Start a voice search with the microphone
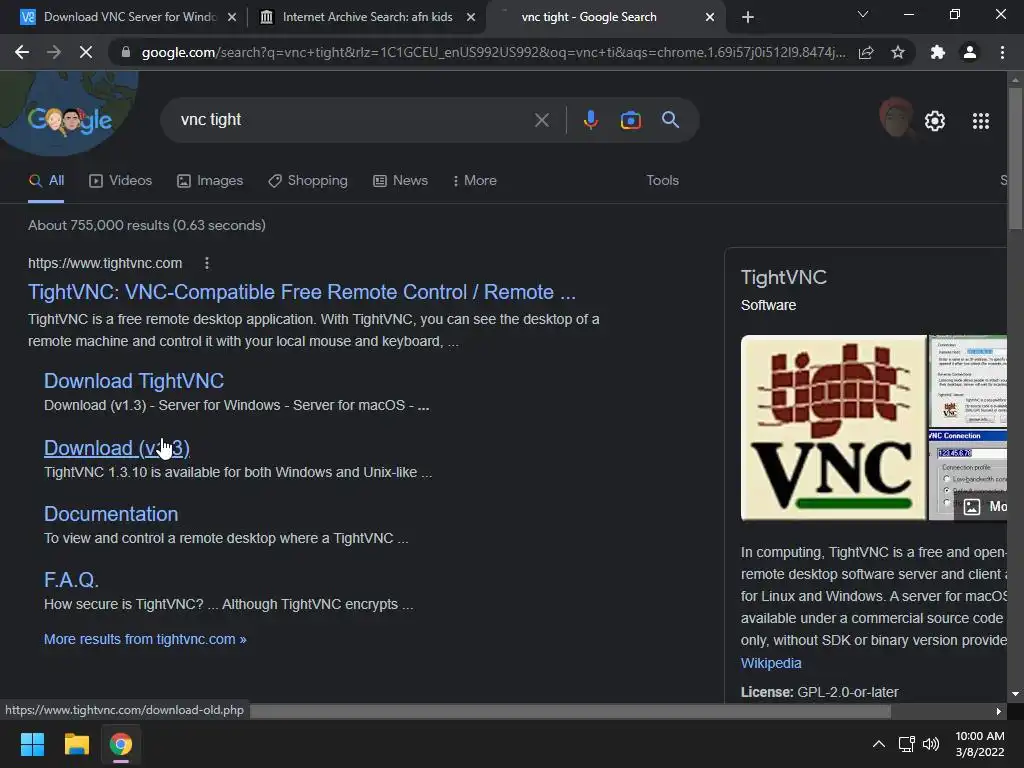This screenshot has width=1024, height=768. 590,120
